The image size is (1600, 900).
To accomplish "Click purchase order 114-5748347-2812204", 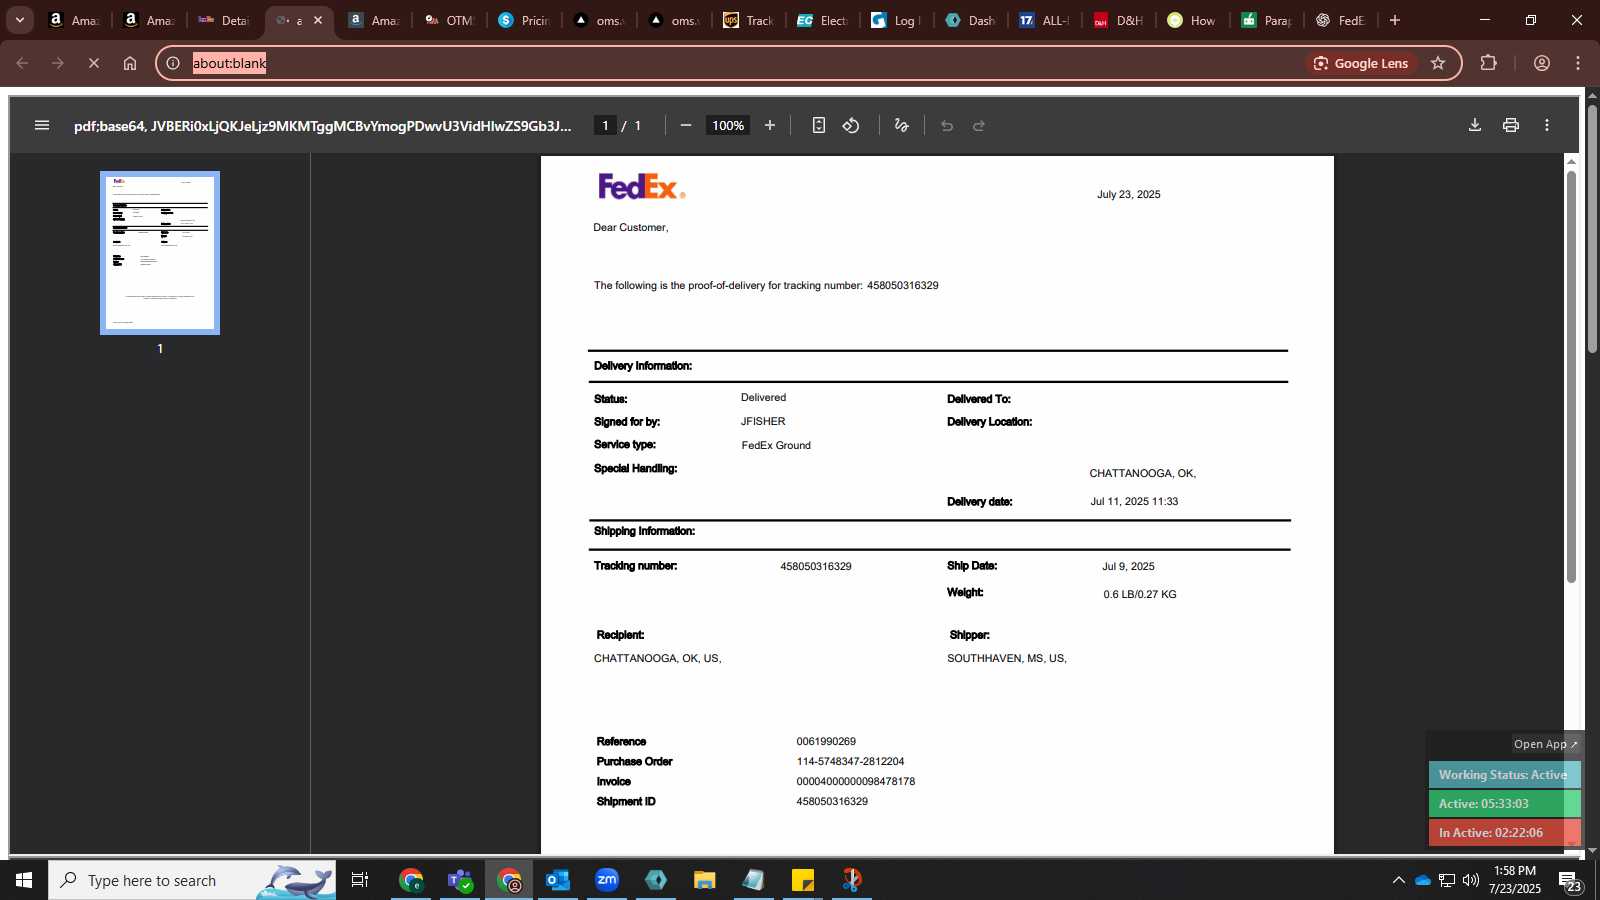I will [850, 762].
